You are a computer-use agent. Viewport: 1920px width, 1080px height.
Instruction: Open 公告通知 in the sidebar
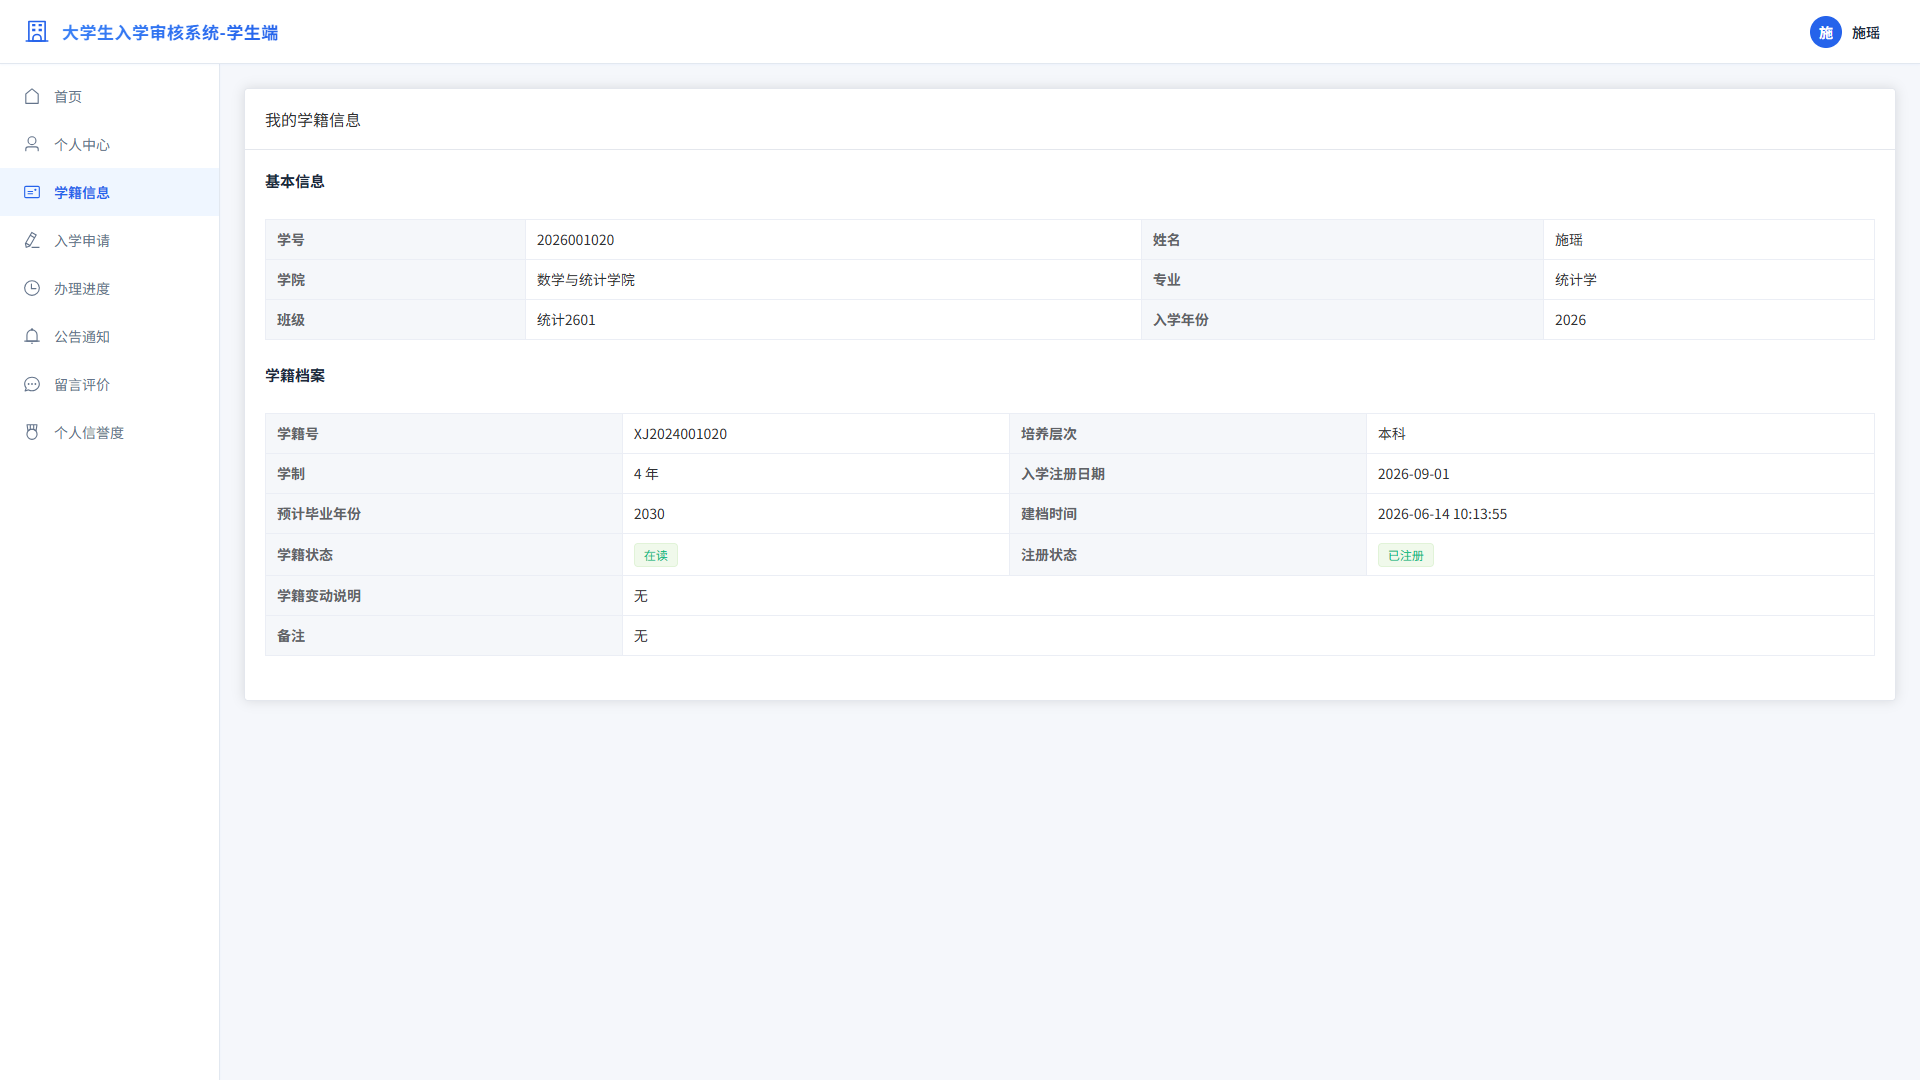(x=110, y=336)
